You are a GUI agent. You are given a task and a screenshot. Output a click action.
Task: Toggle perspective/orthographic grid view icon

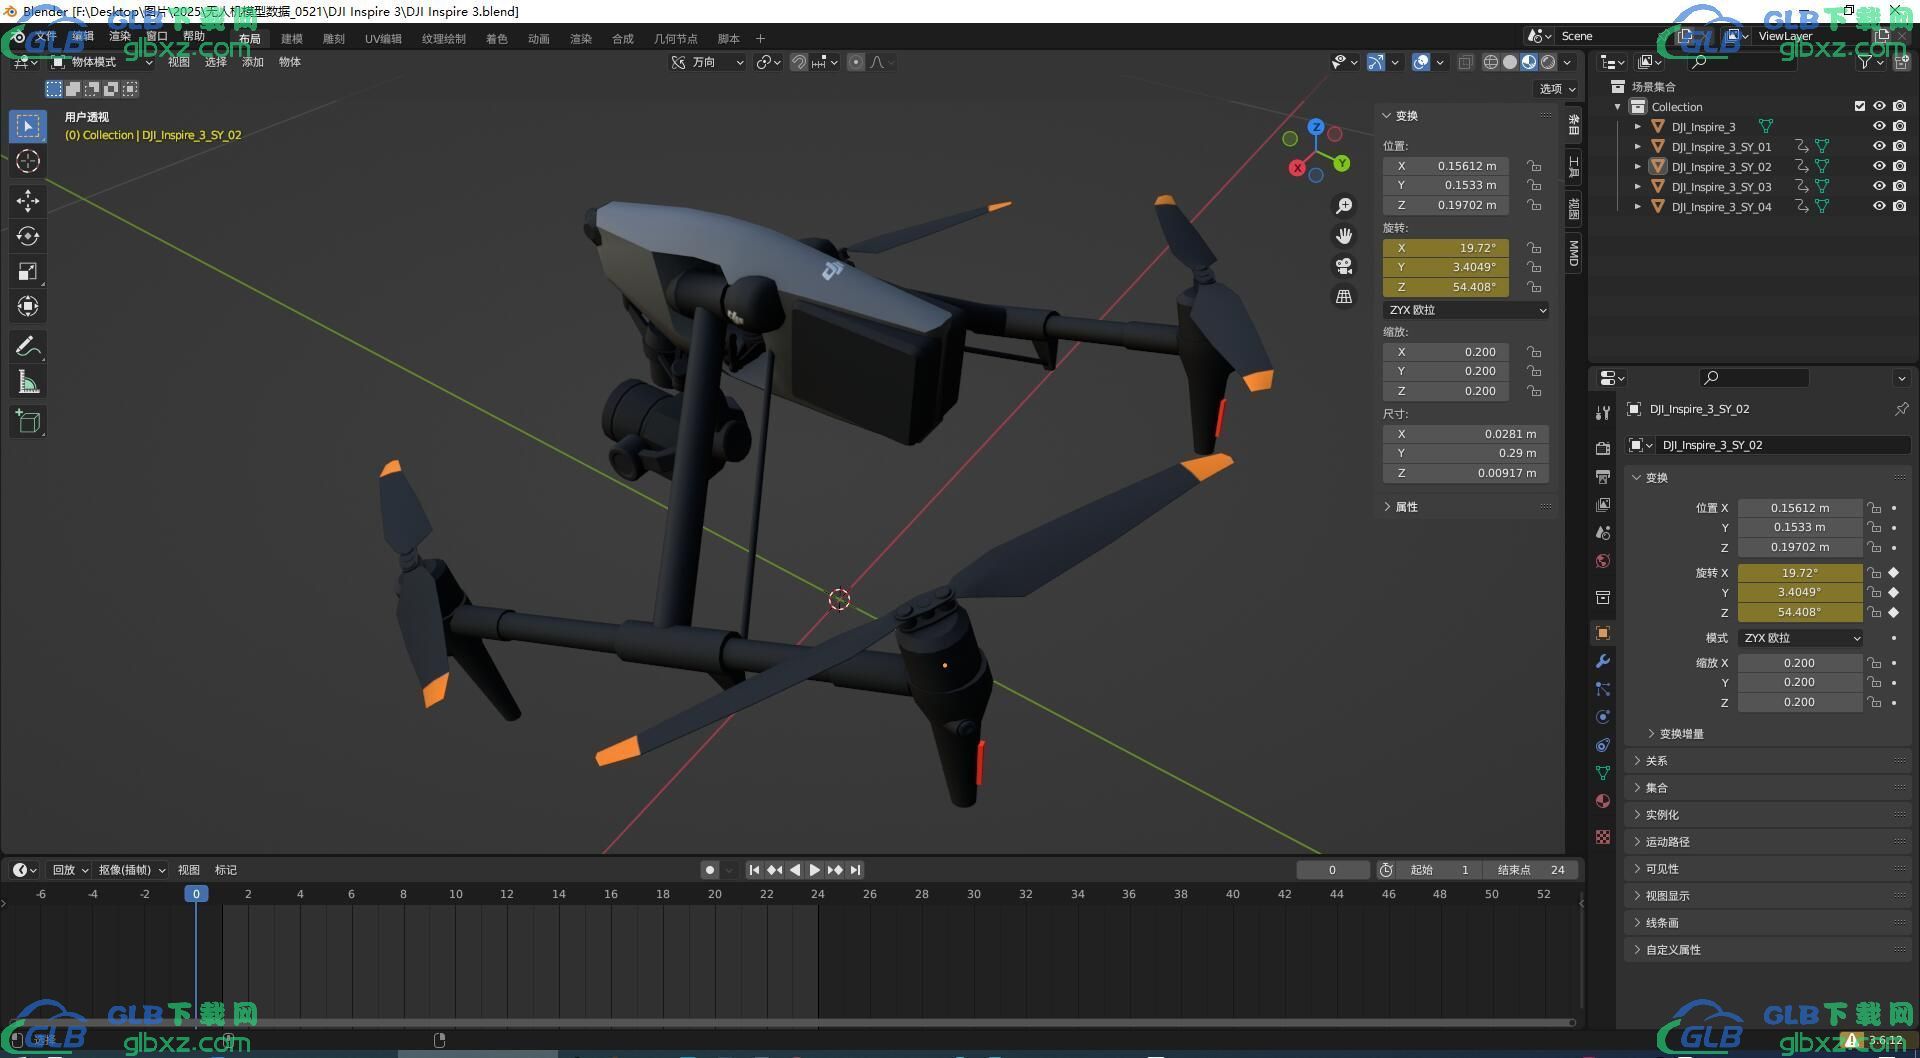pos(1344,297)
